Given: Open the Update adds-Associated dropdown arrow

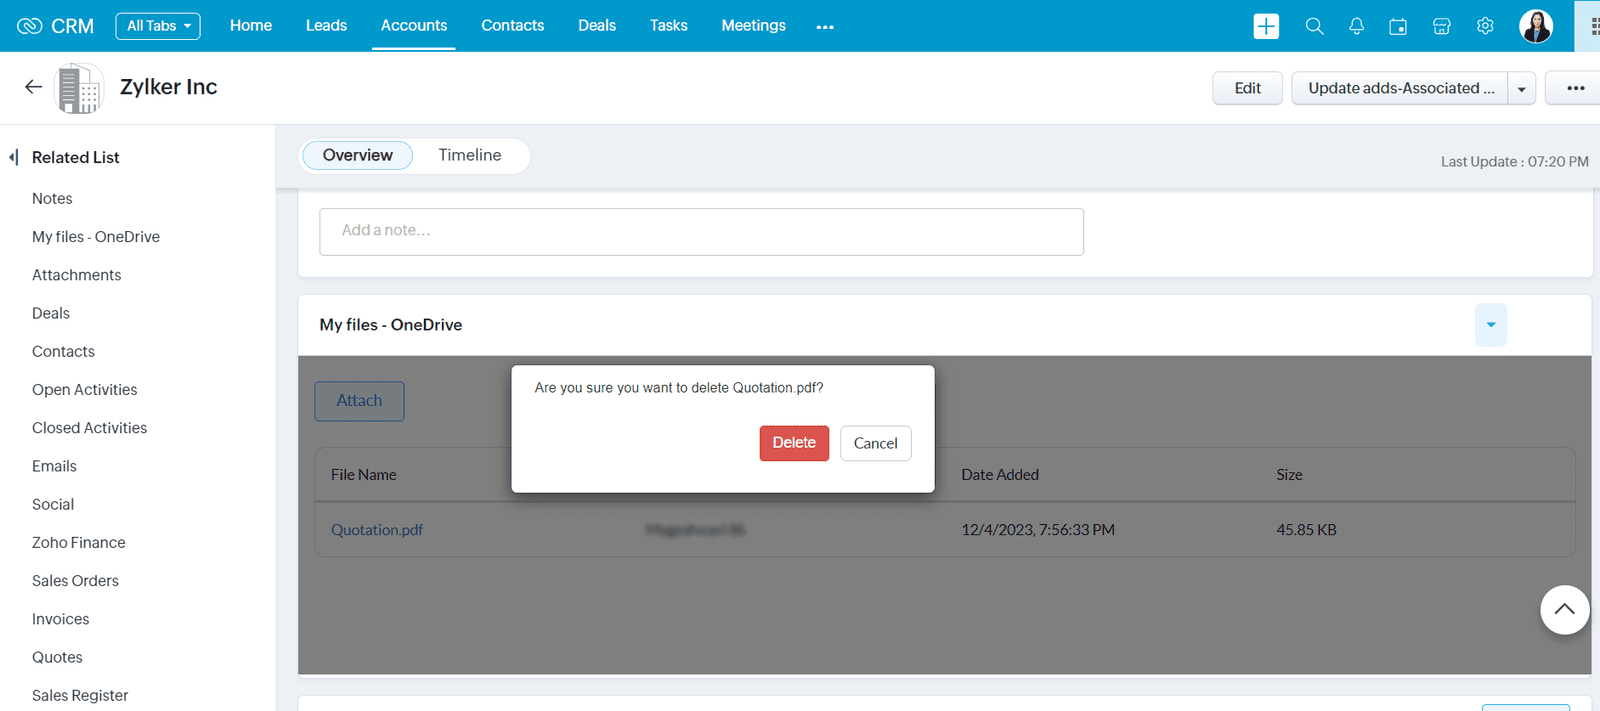Looking at the screenshot, I should pos(1522,88).
